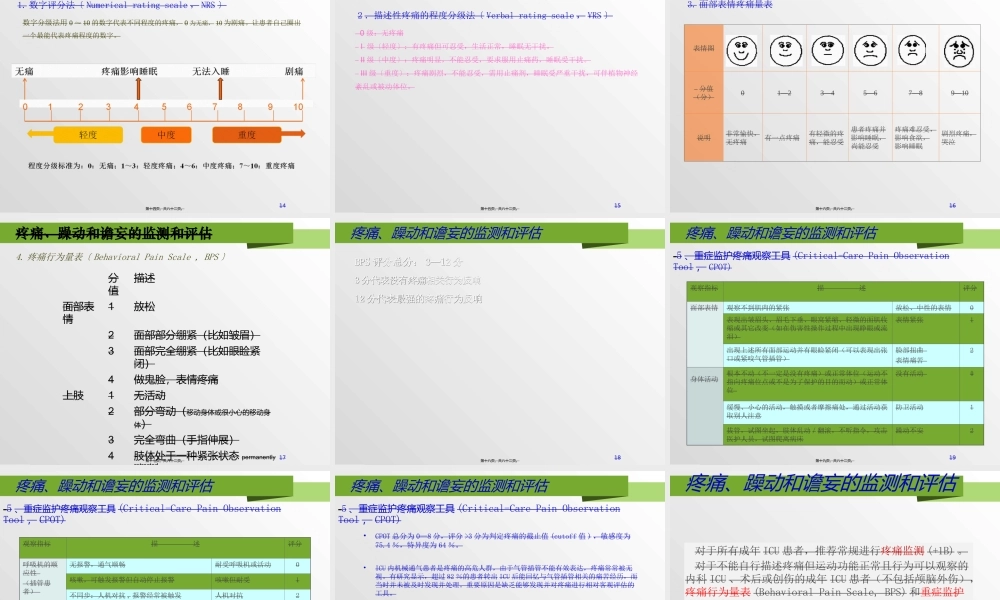This screenshot has width=1000, height=600.
Task: Click the face icon for score 3-4
Action: coord(828,50)
